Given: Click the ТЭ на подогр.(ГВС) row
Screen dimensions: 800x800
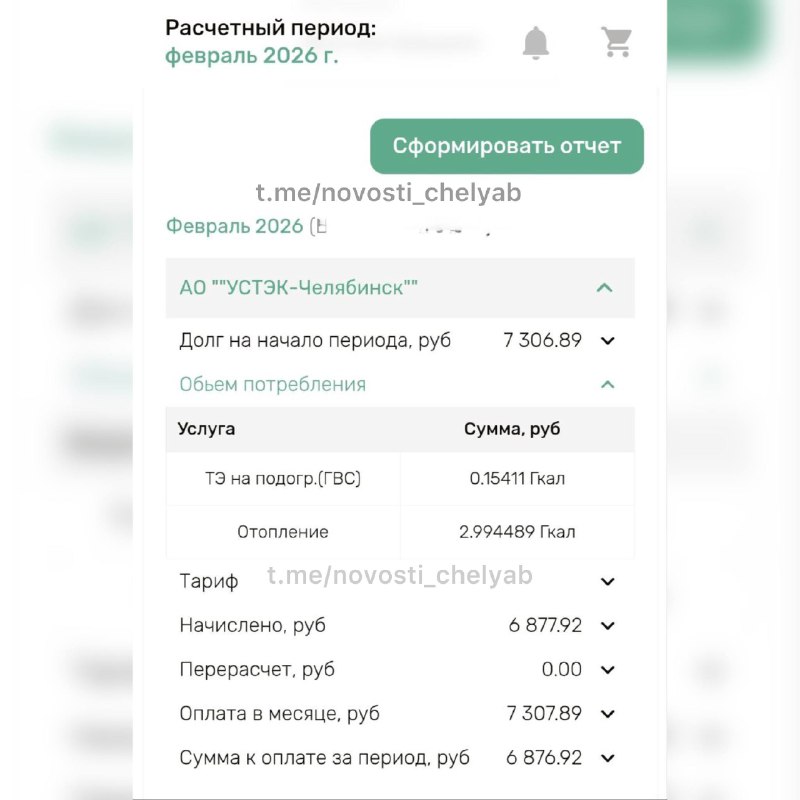Looking at the screenshot, I should coord(283,479).
